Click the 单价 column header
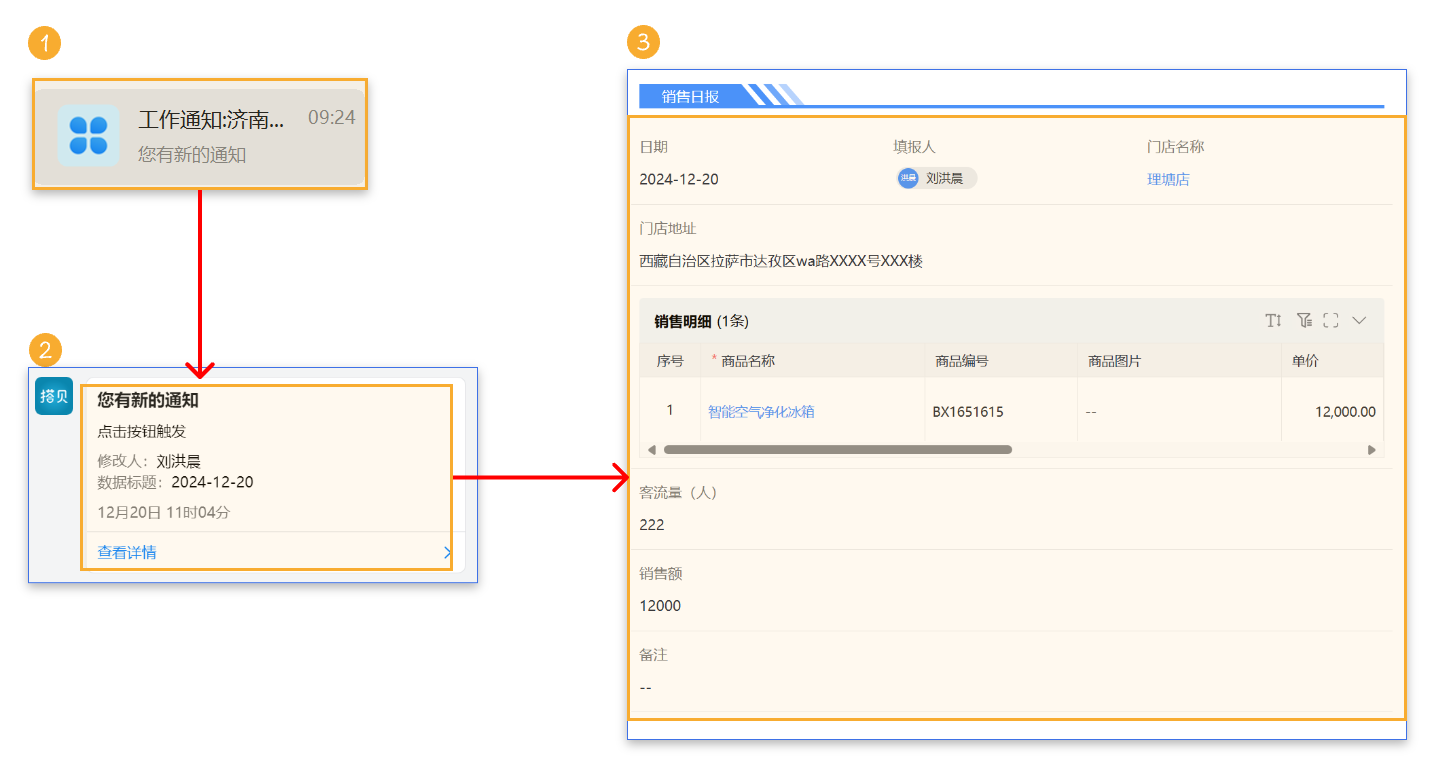 pos(1304,361)
